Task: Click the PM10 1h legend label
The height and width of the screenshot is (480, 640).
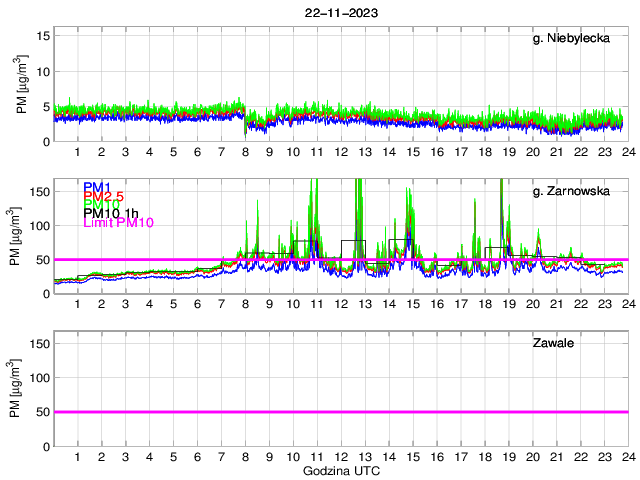Action: click(111, 214)
